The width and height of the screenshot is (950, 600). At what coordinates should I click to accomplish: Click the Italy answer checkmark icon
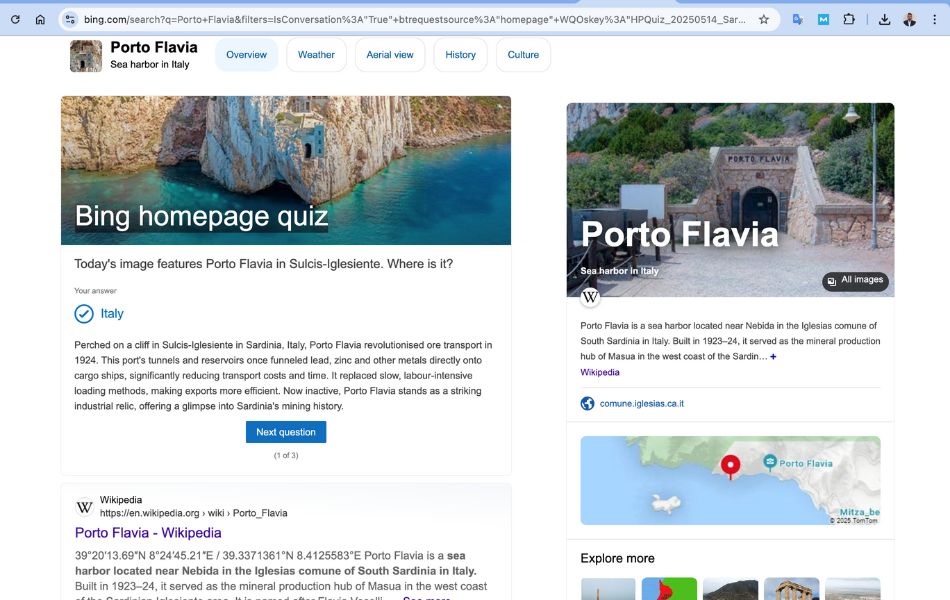[x=84, y=313]
